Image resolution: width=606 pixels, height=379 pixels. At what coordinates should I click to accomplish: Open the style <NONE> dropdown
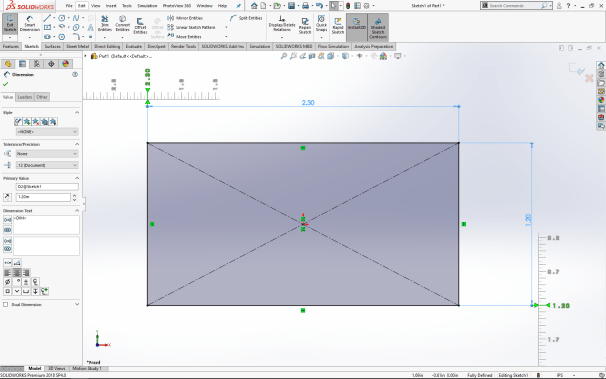click(47, 132)
